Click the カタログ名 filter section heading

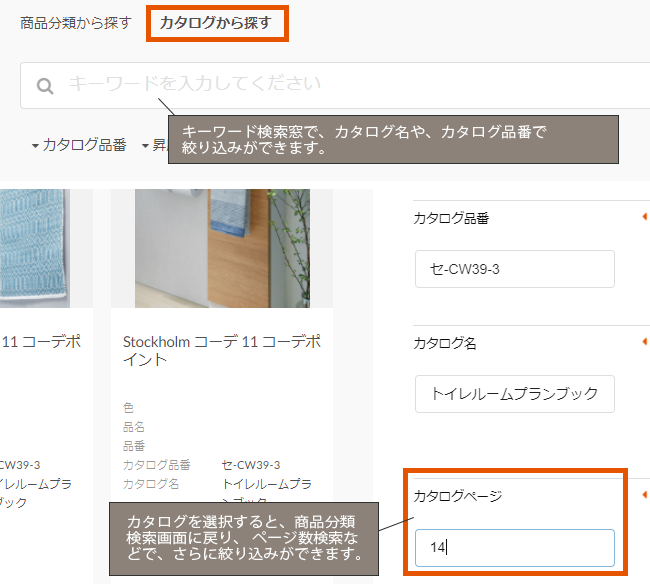coord(445,343)
